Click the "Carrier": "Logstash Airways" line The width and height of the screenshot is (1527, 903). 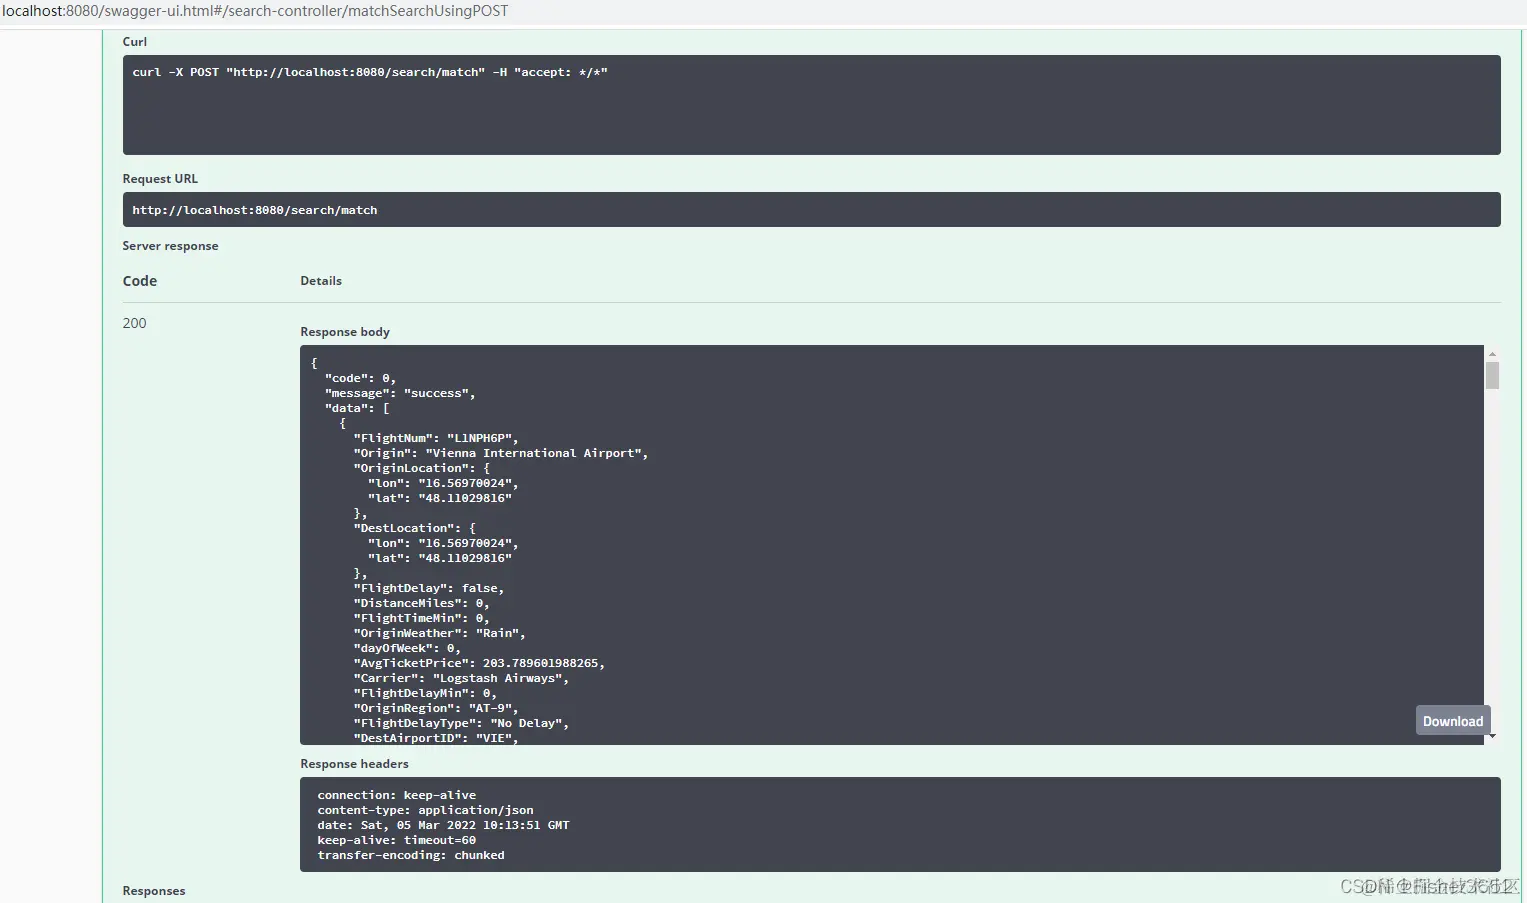(x=461, y=678)
